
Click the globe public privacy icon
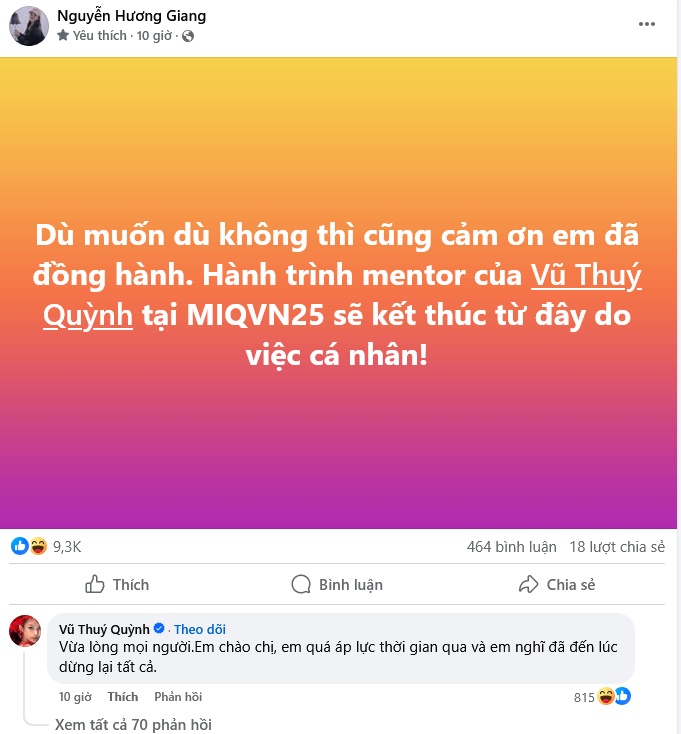tap(188, 36)
